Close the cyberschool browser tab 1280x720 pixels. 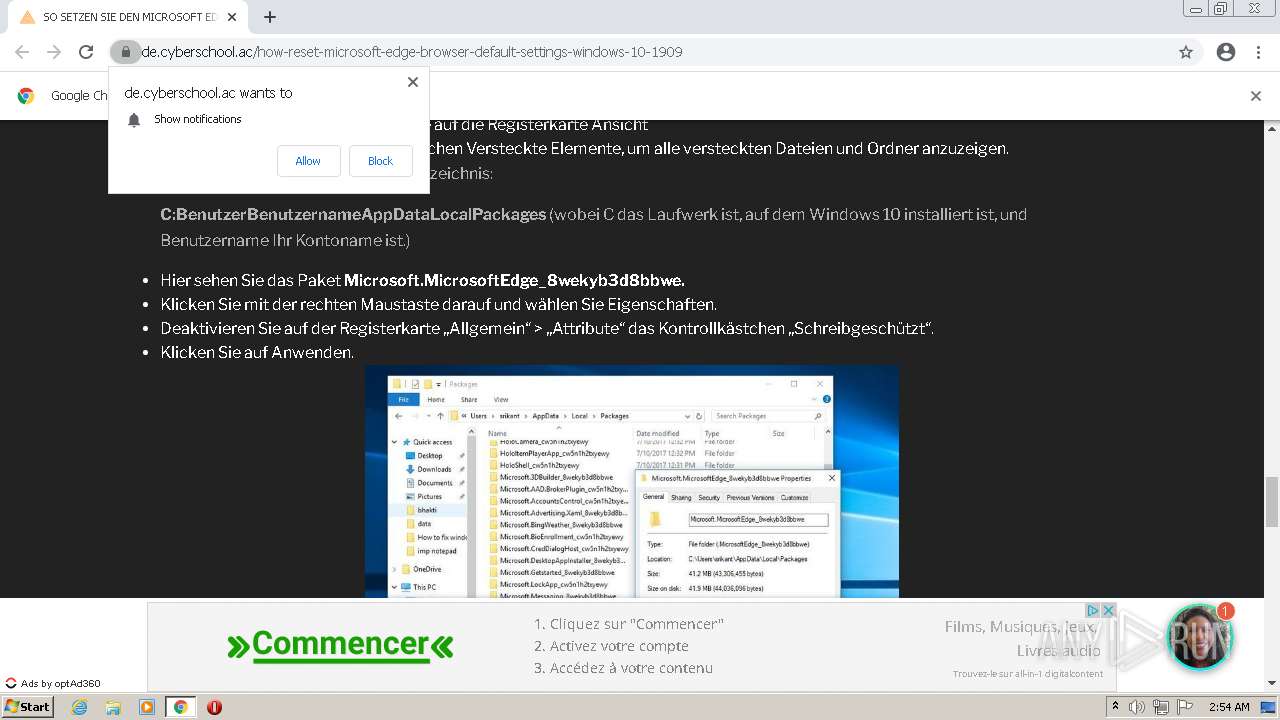click(x=232, y=17)
